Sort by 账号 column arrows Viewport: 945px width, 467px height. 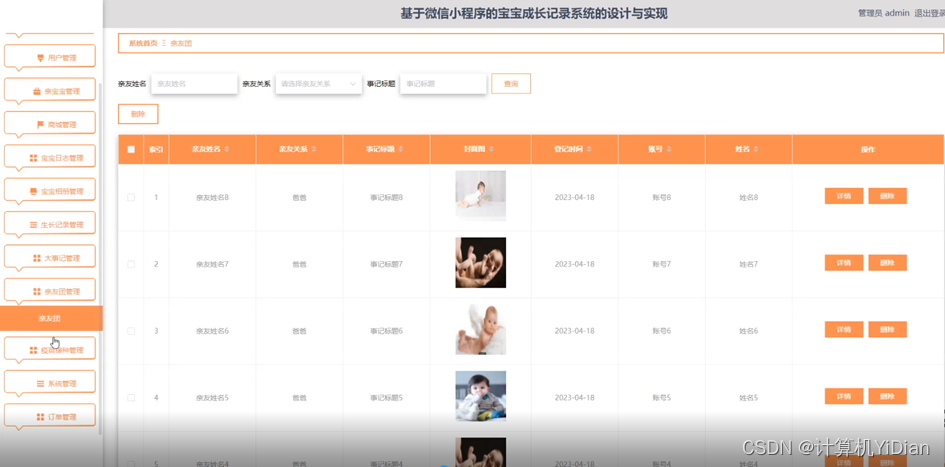(x=669, y=149)
